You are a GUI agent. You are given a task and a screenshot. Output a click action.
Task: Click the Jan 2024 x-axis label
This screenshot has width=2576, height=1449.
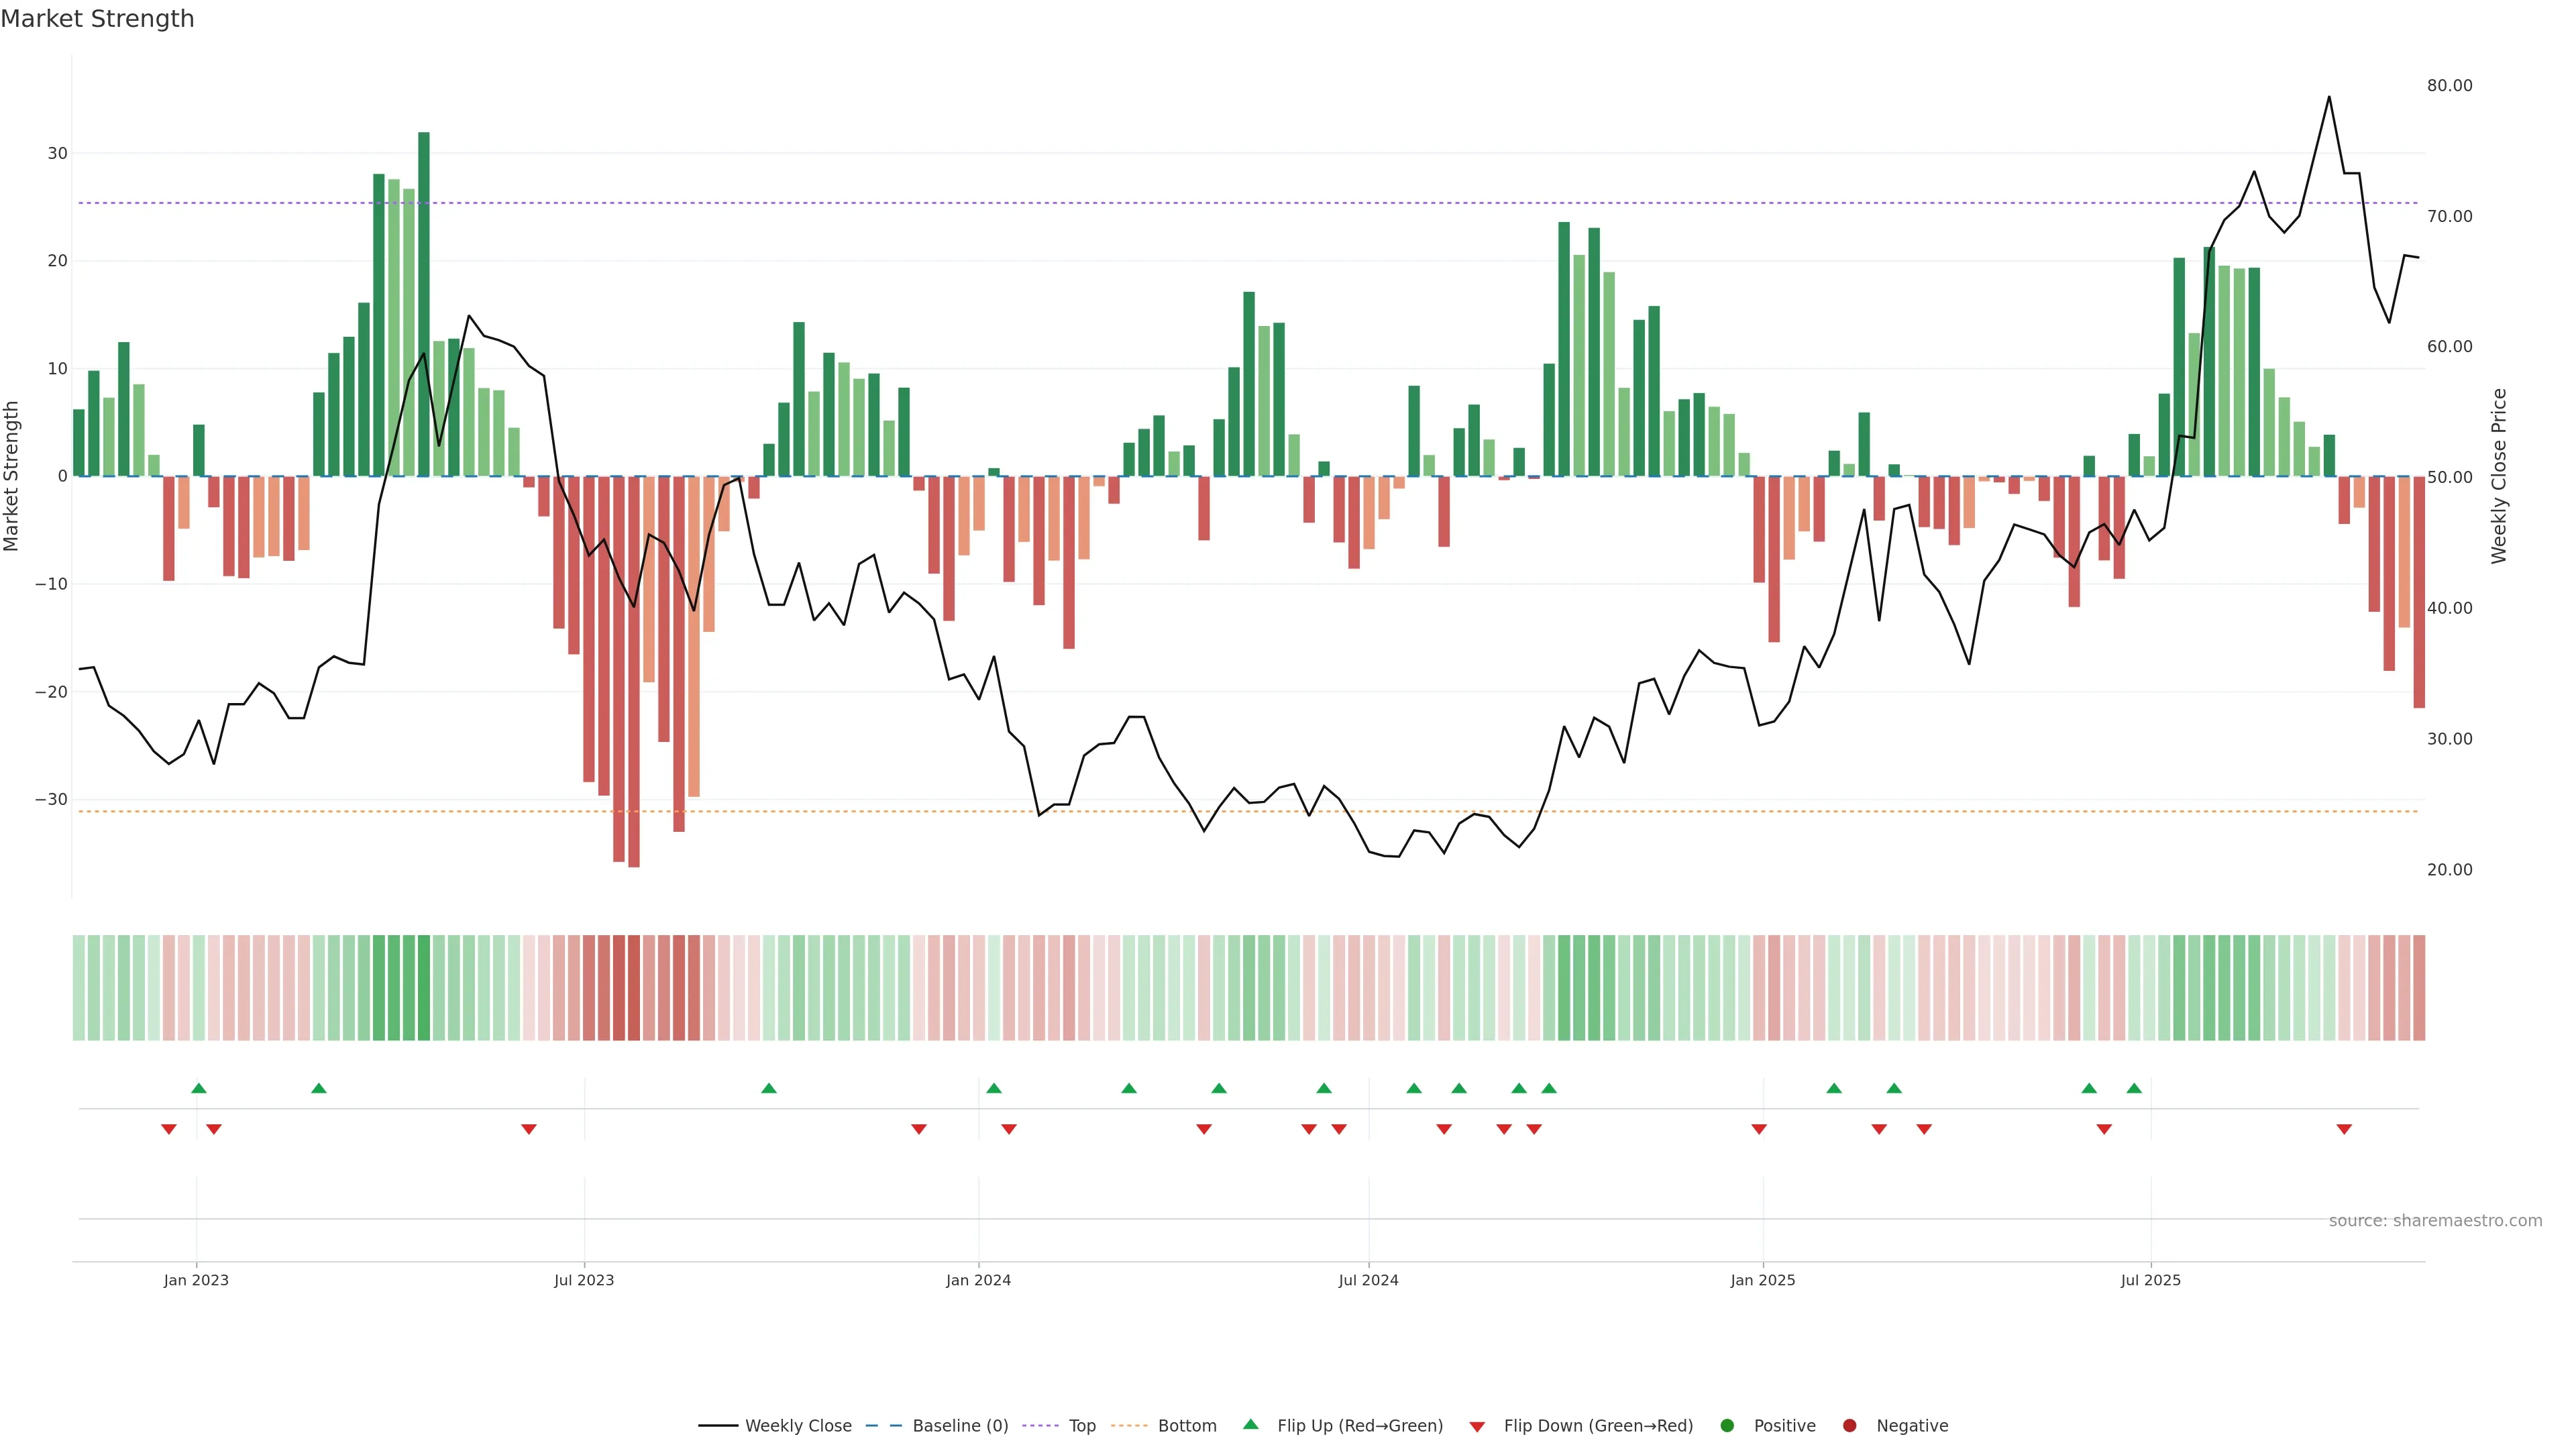pyautogui.click(x=978, y=1280)
